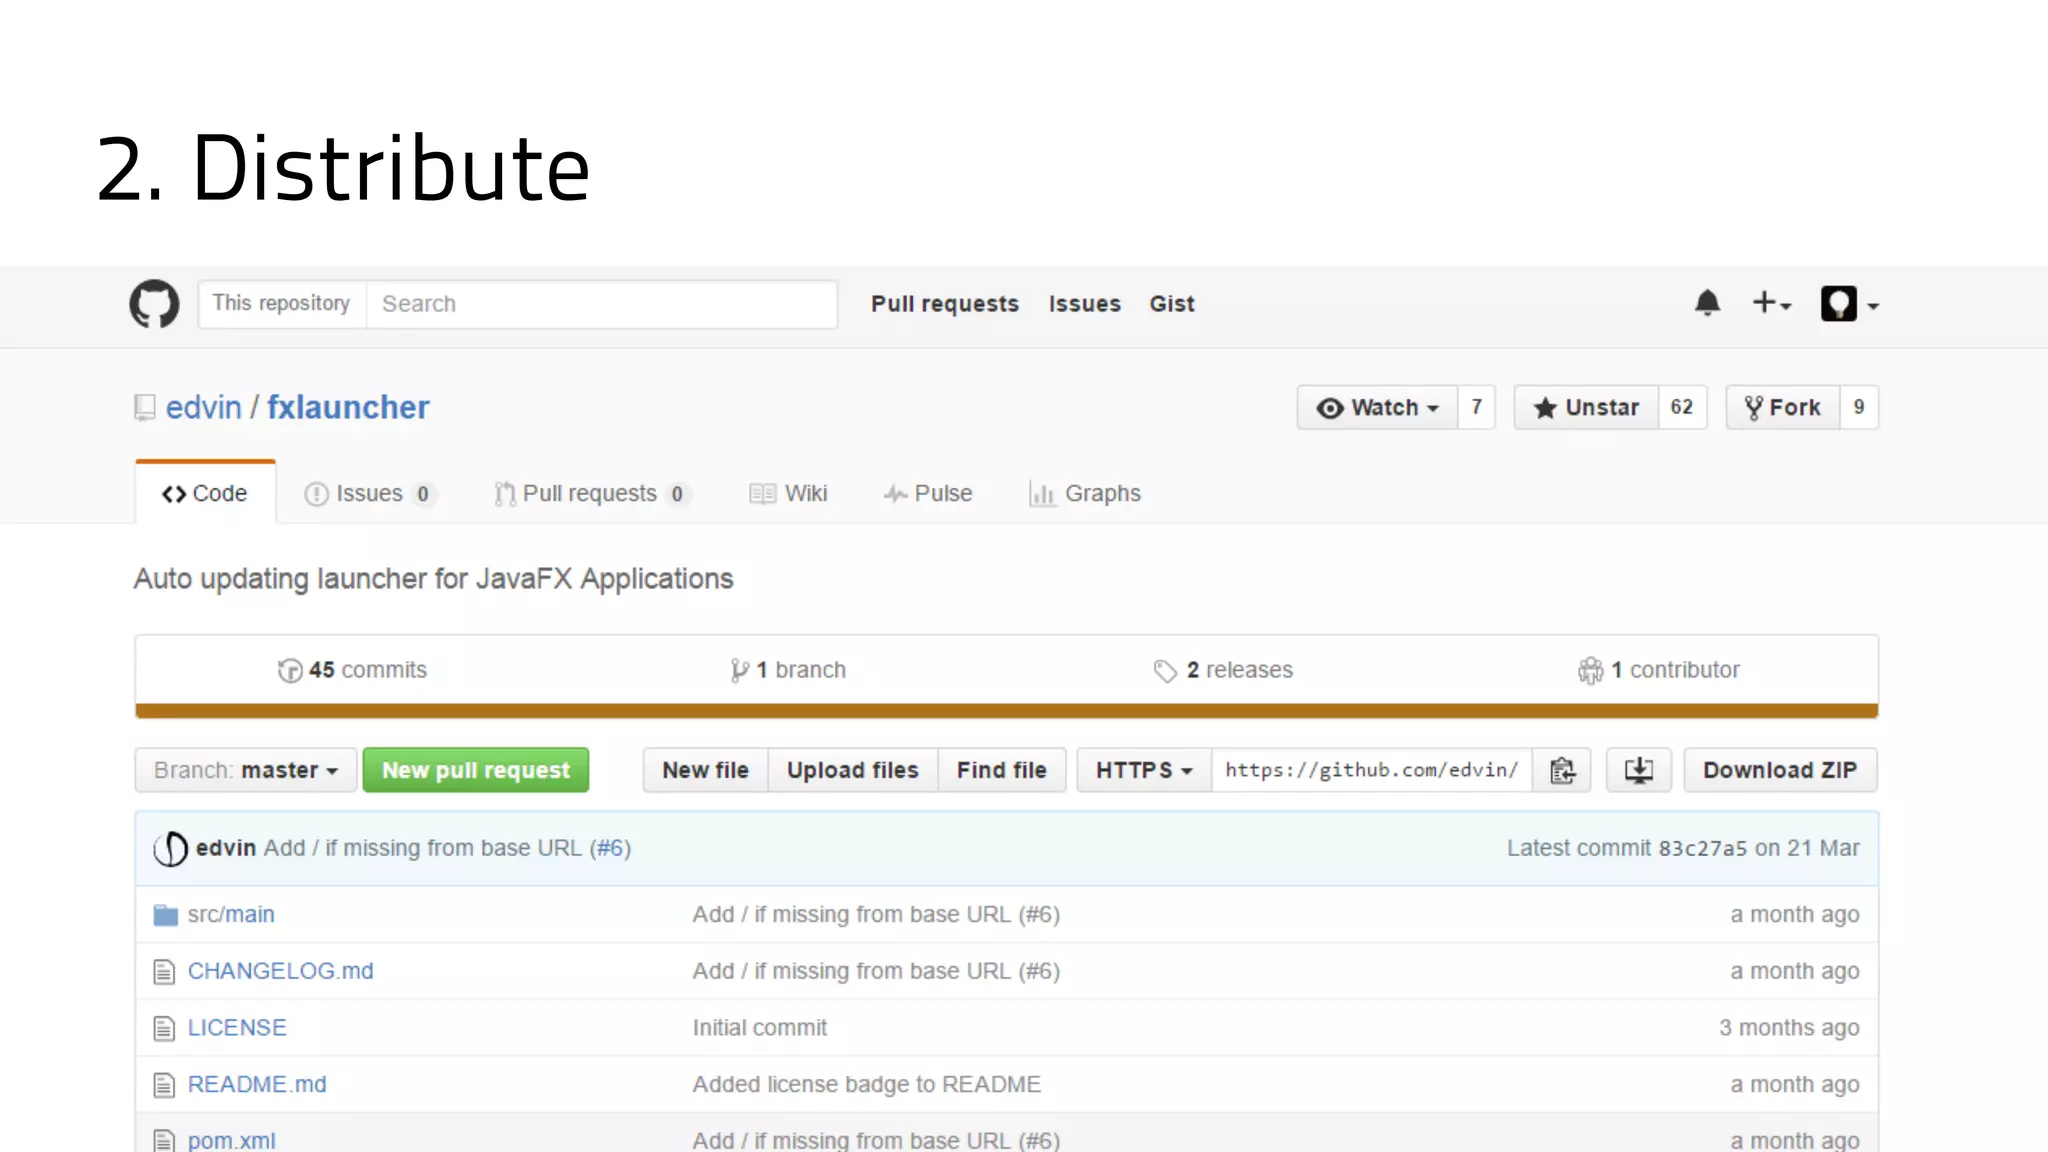Open the plus create-new menu
2048x1152 pixels.
coord(1770,303)
